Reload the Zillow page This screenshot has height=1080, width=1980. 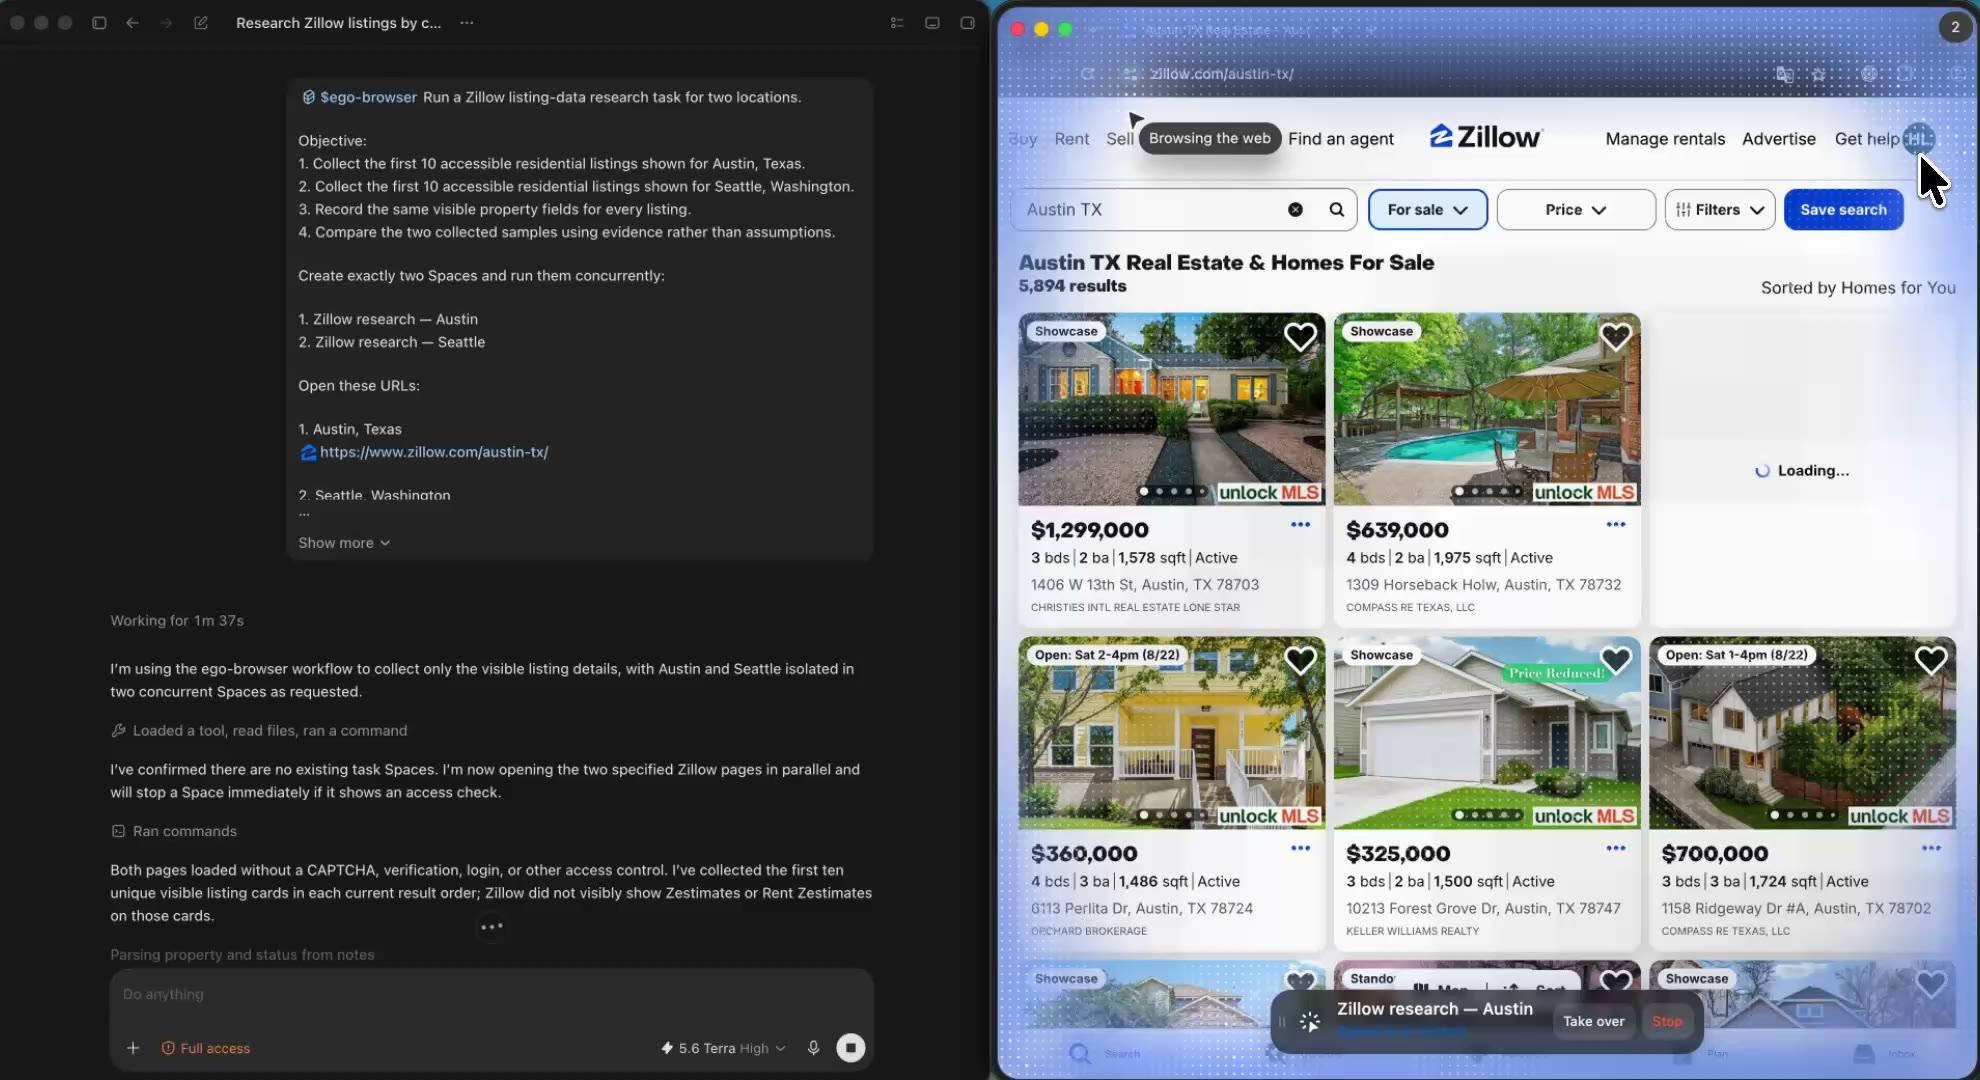1087,74
